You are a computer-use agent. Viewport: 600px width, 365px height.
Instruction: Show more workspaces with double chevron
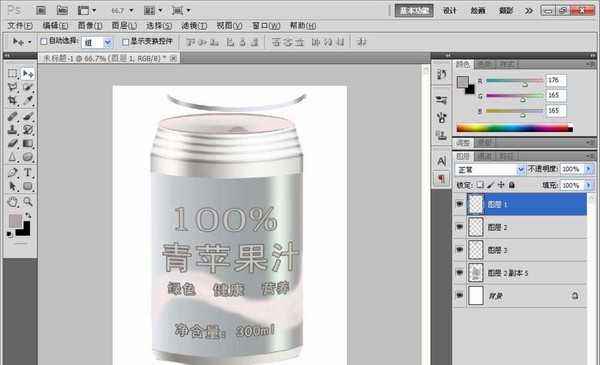tap(529, 11)
